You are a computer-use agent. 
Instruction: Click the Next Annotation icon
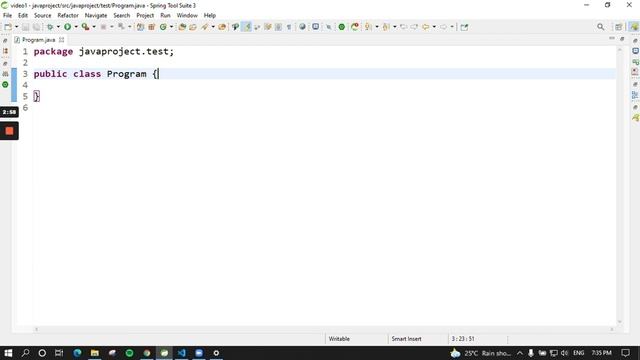point(368,27)
